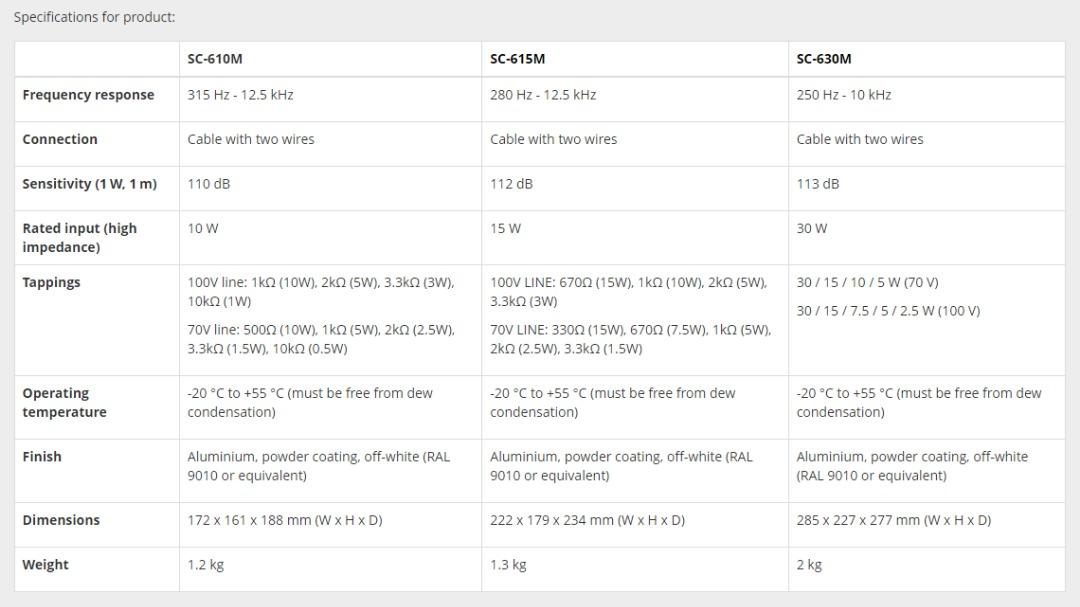The image size is (1080, 607).
Task: Click the 250 Hz - 10 kHz cell
Action: pyautogui.click(x=843, y=95)
